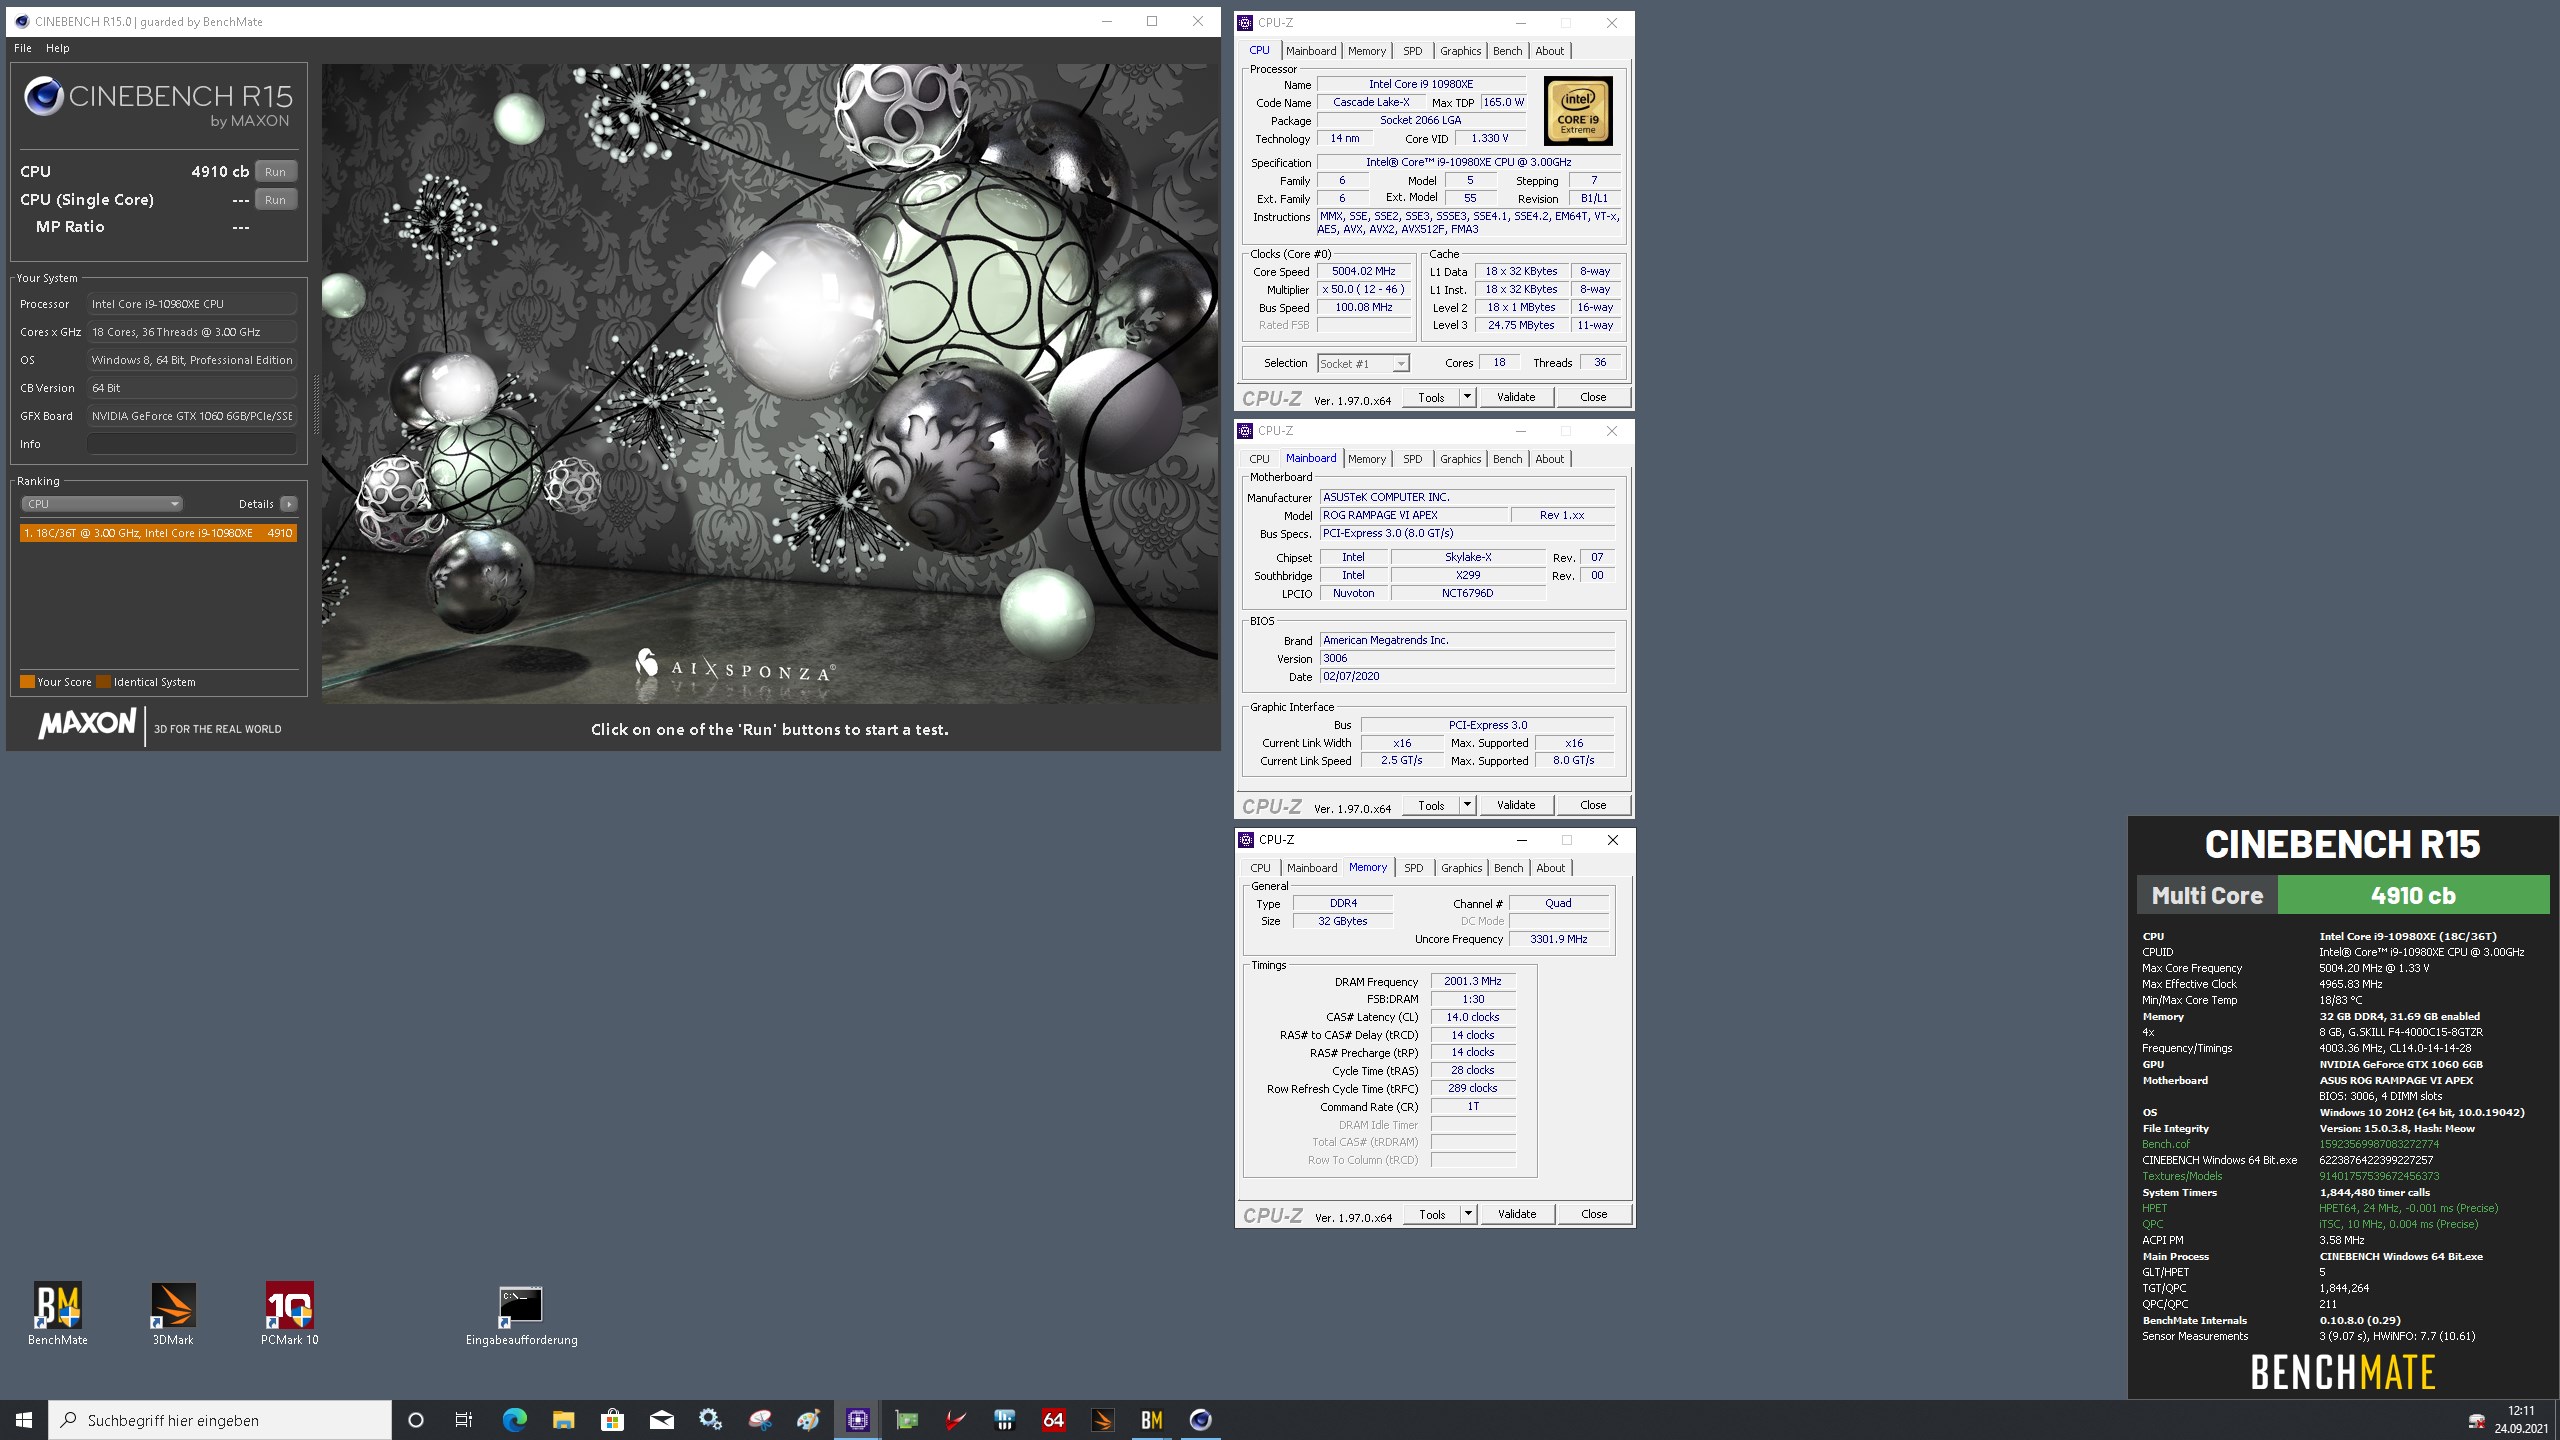Open Paint palette icon on the taskbar
Viewport: 2560px width, 1440px height.
[808, 1420]
